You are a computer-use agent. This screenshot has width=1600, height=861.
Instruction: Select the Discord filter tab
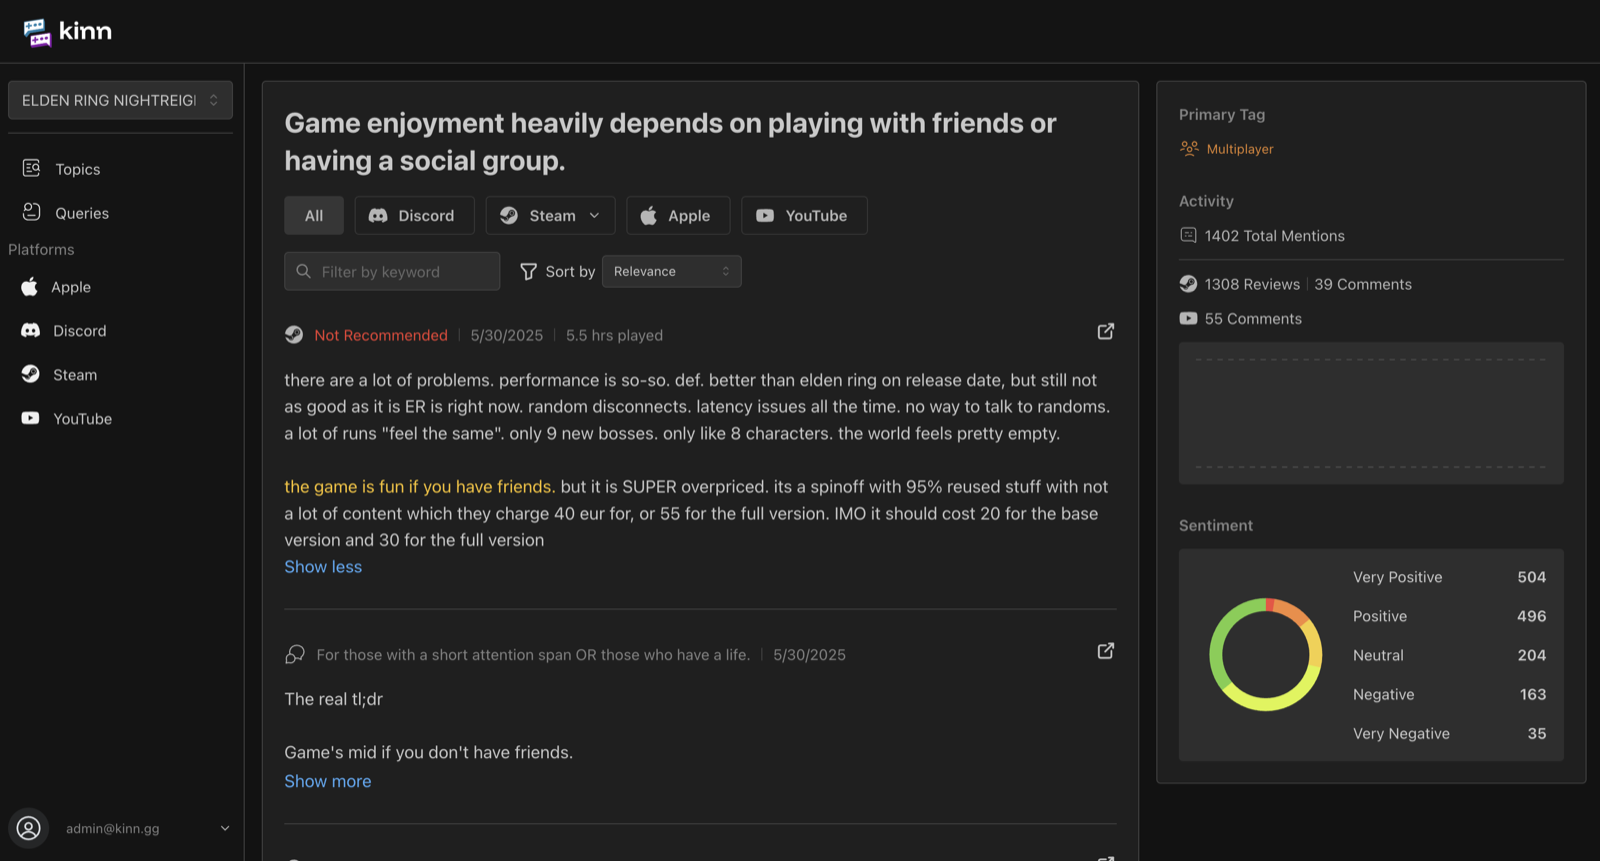tap(414, 215)
